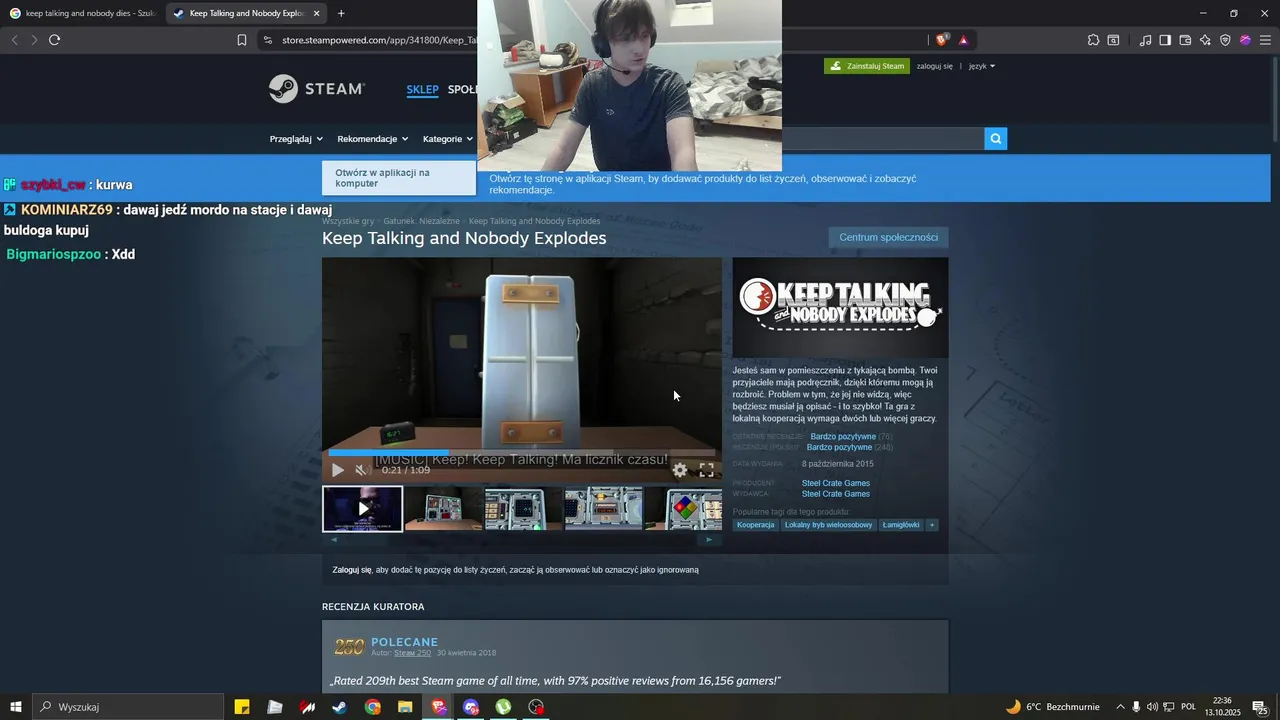Expand more tags with plus button
This screenshot has height=720, width=1280.
coord(932,525)
